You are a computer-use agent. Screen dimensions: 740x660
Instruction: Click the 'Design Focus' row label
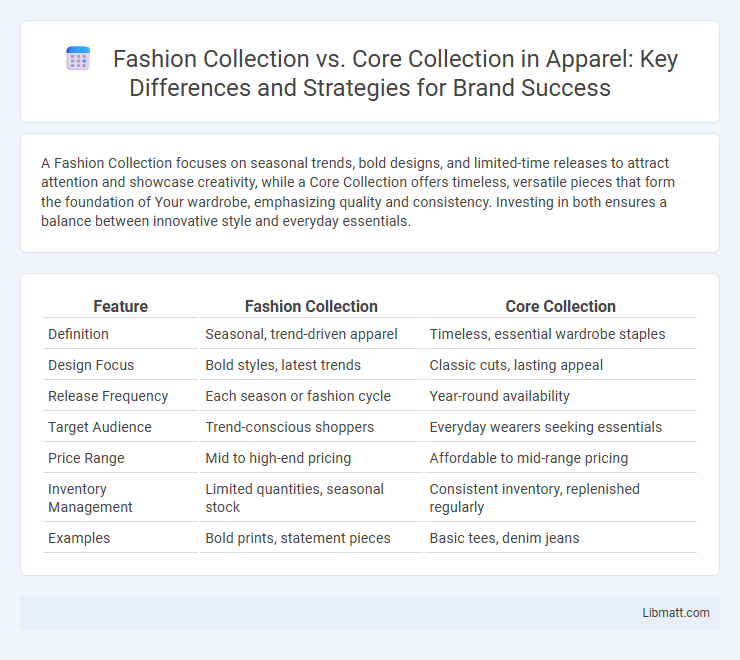(x=91, y=365)
